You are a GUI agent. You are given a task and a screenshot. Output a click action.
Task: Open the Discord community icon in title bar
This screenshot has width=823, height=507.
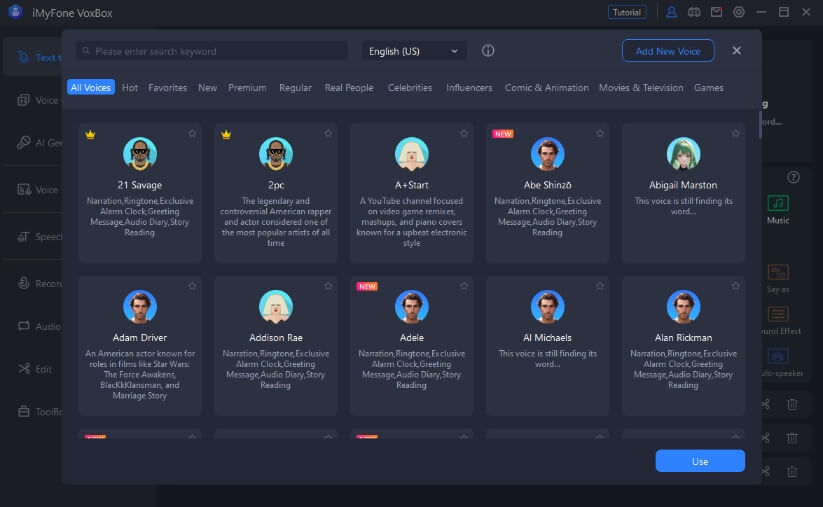[694, 12]
